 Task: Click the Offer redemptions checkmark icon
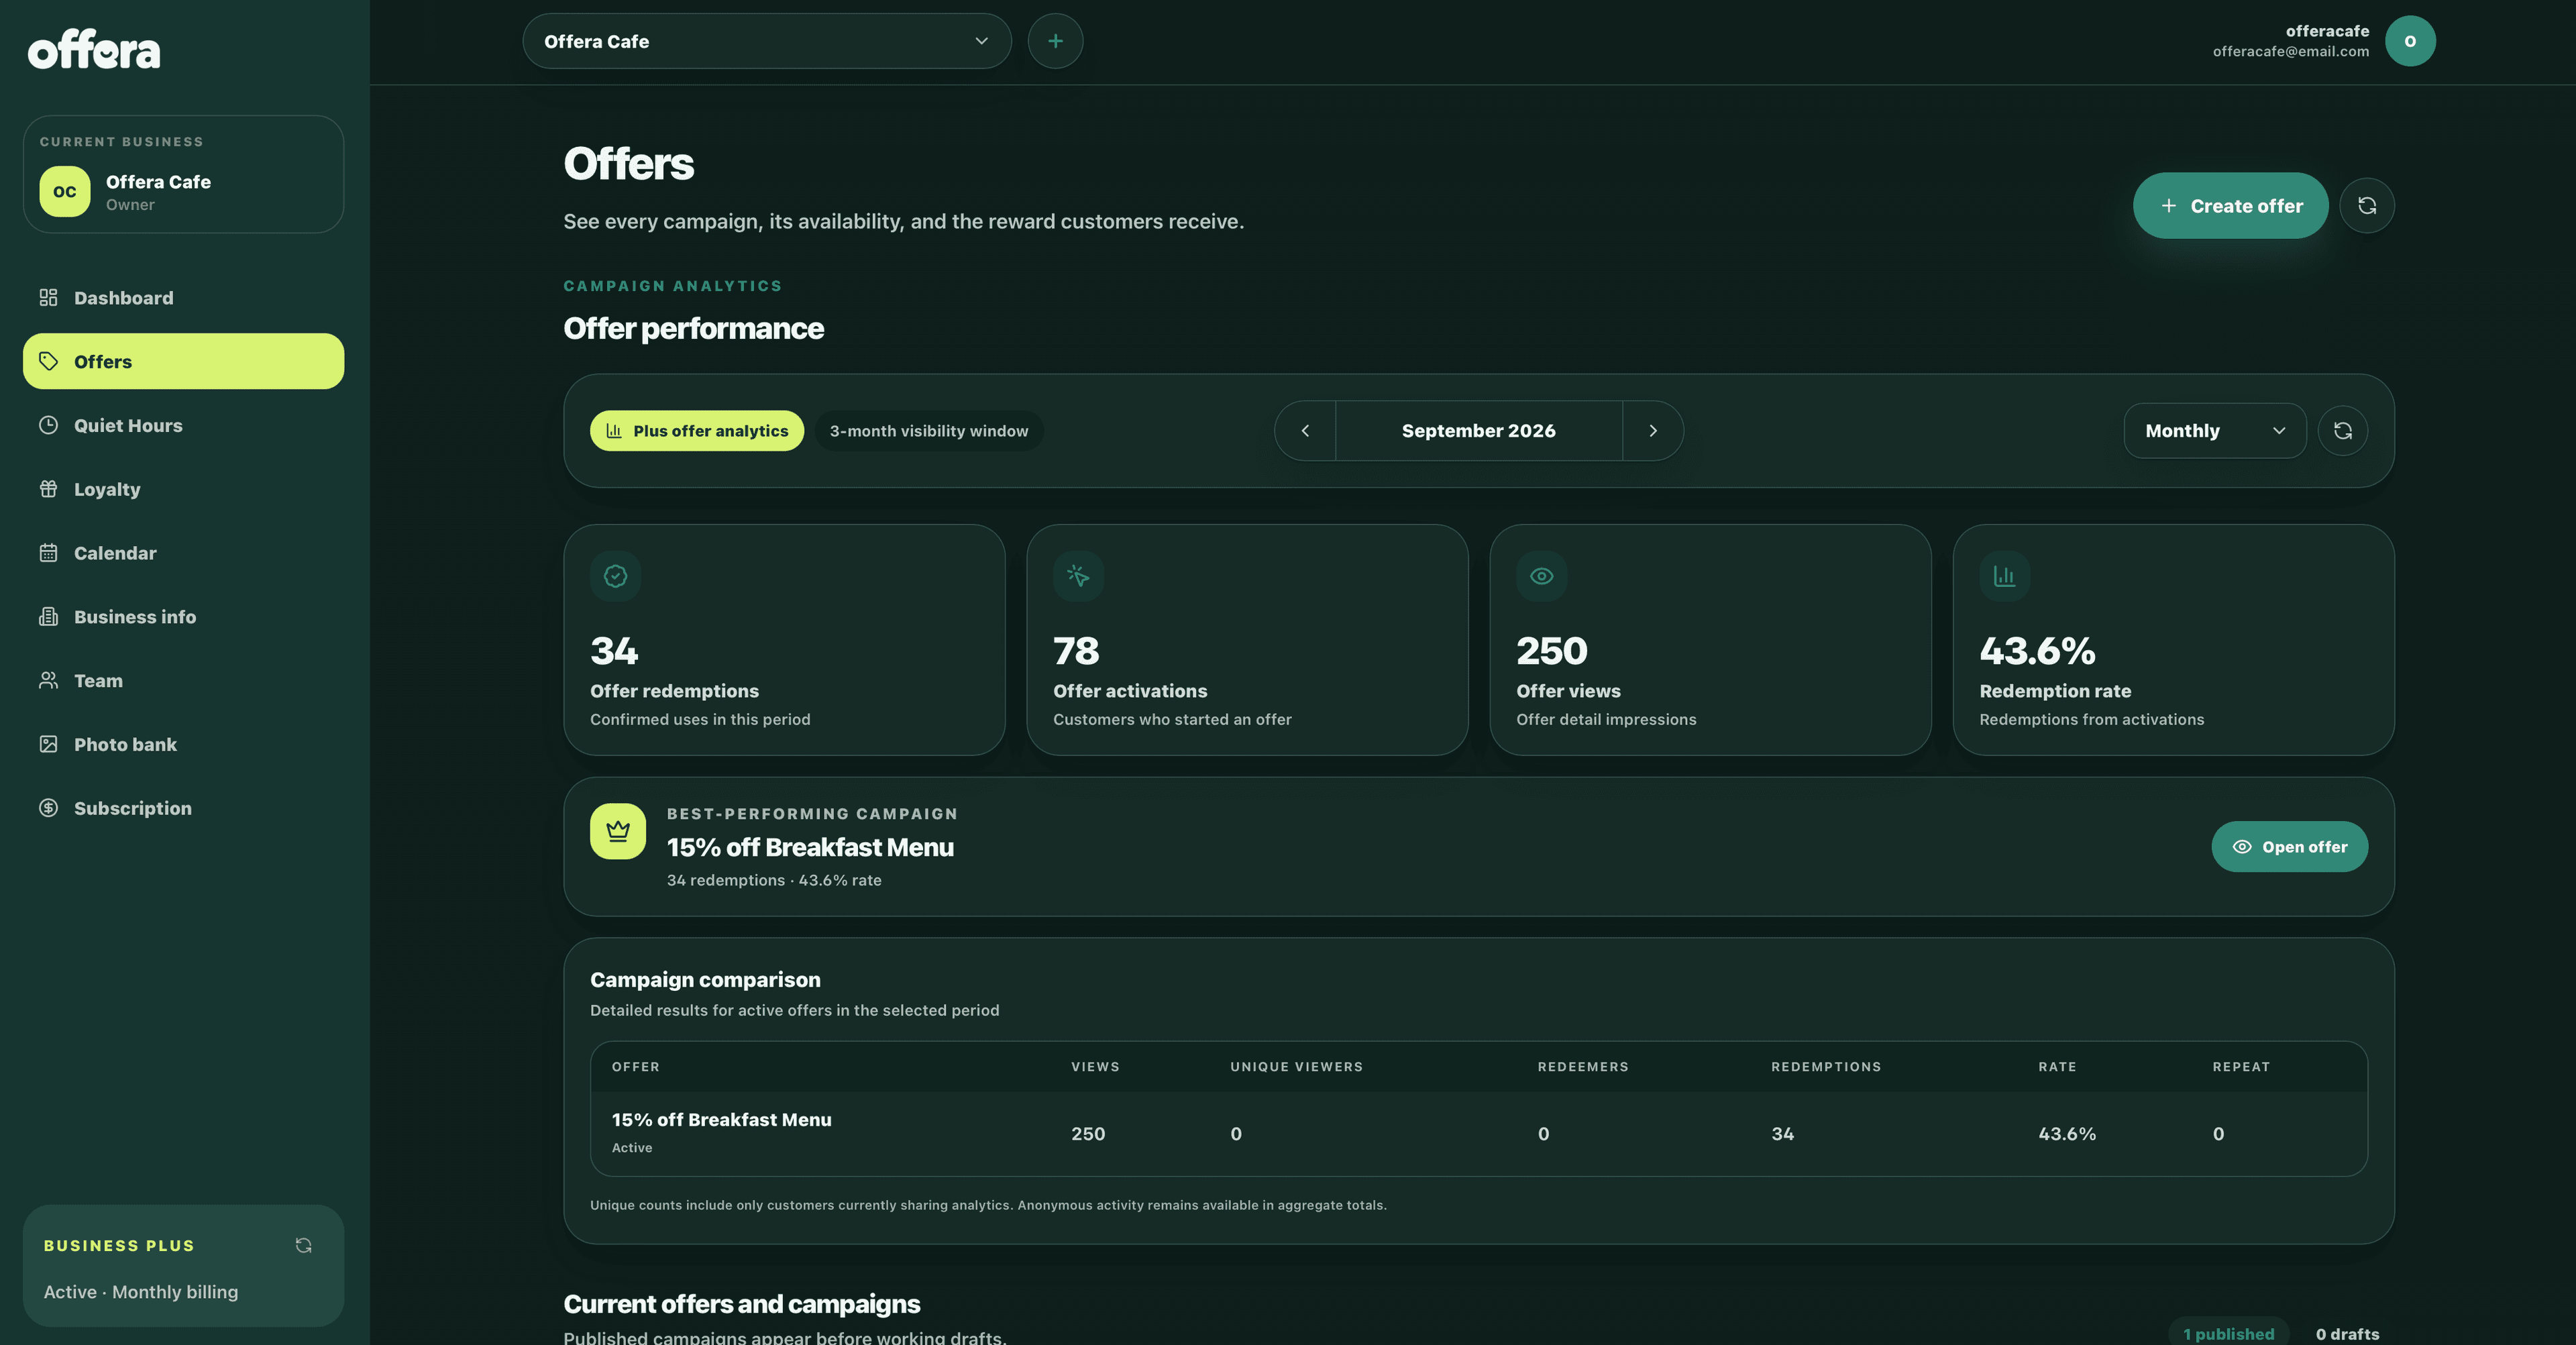point(615,576)
